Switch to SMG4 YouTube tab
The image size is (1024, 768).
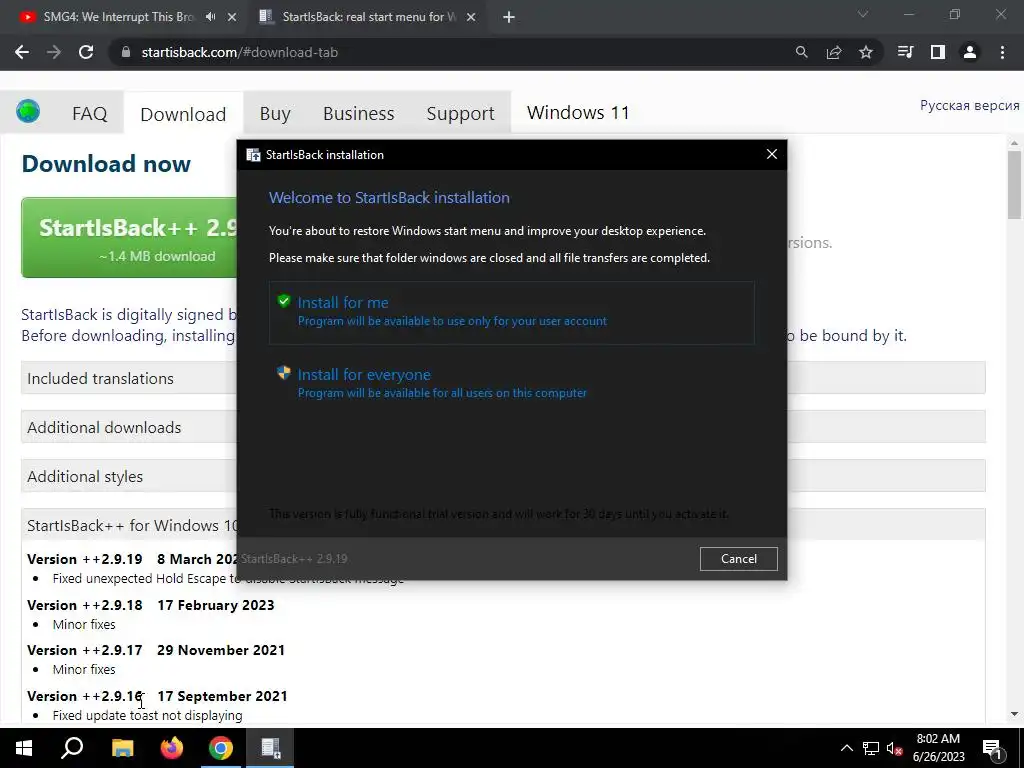(119, 17)
